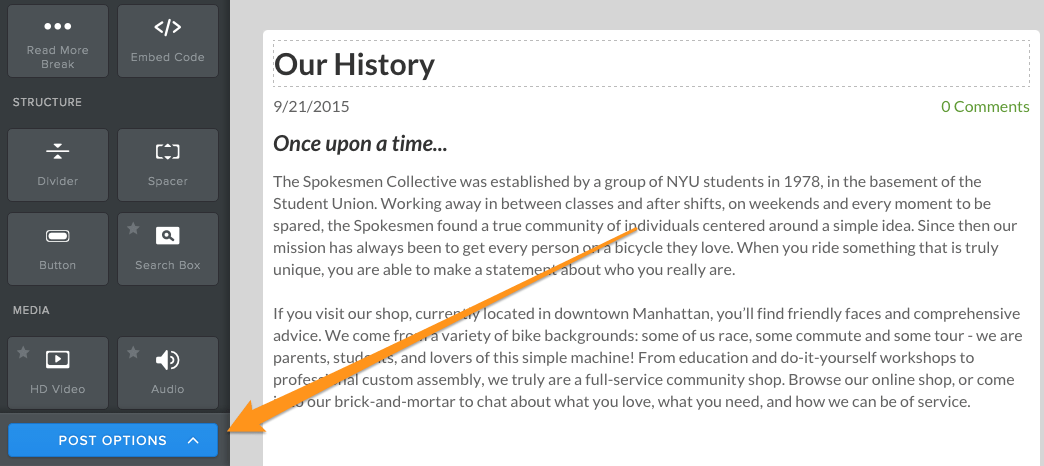The image size is (1044, 466).
Task: Choose the Search Box element
Action: click(x=168, y=249)
